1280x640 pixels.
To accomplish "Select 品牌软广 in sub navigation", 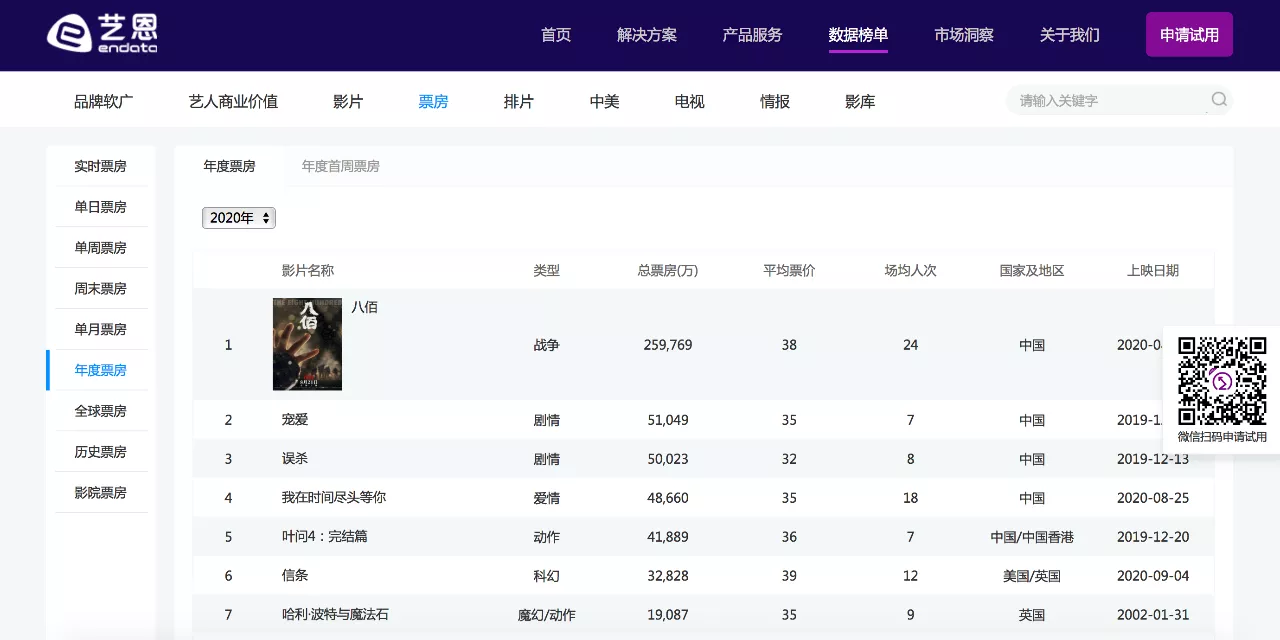I will coord(103,101).
